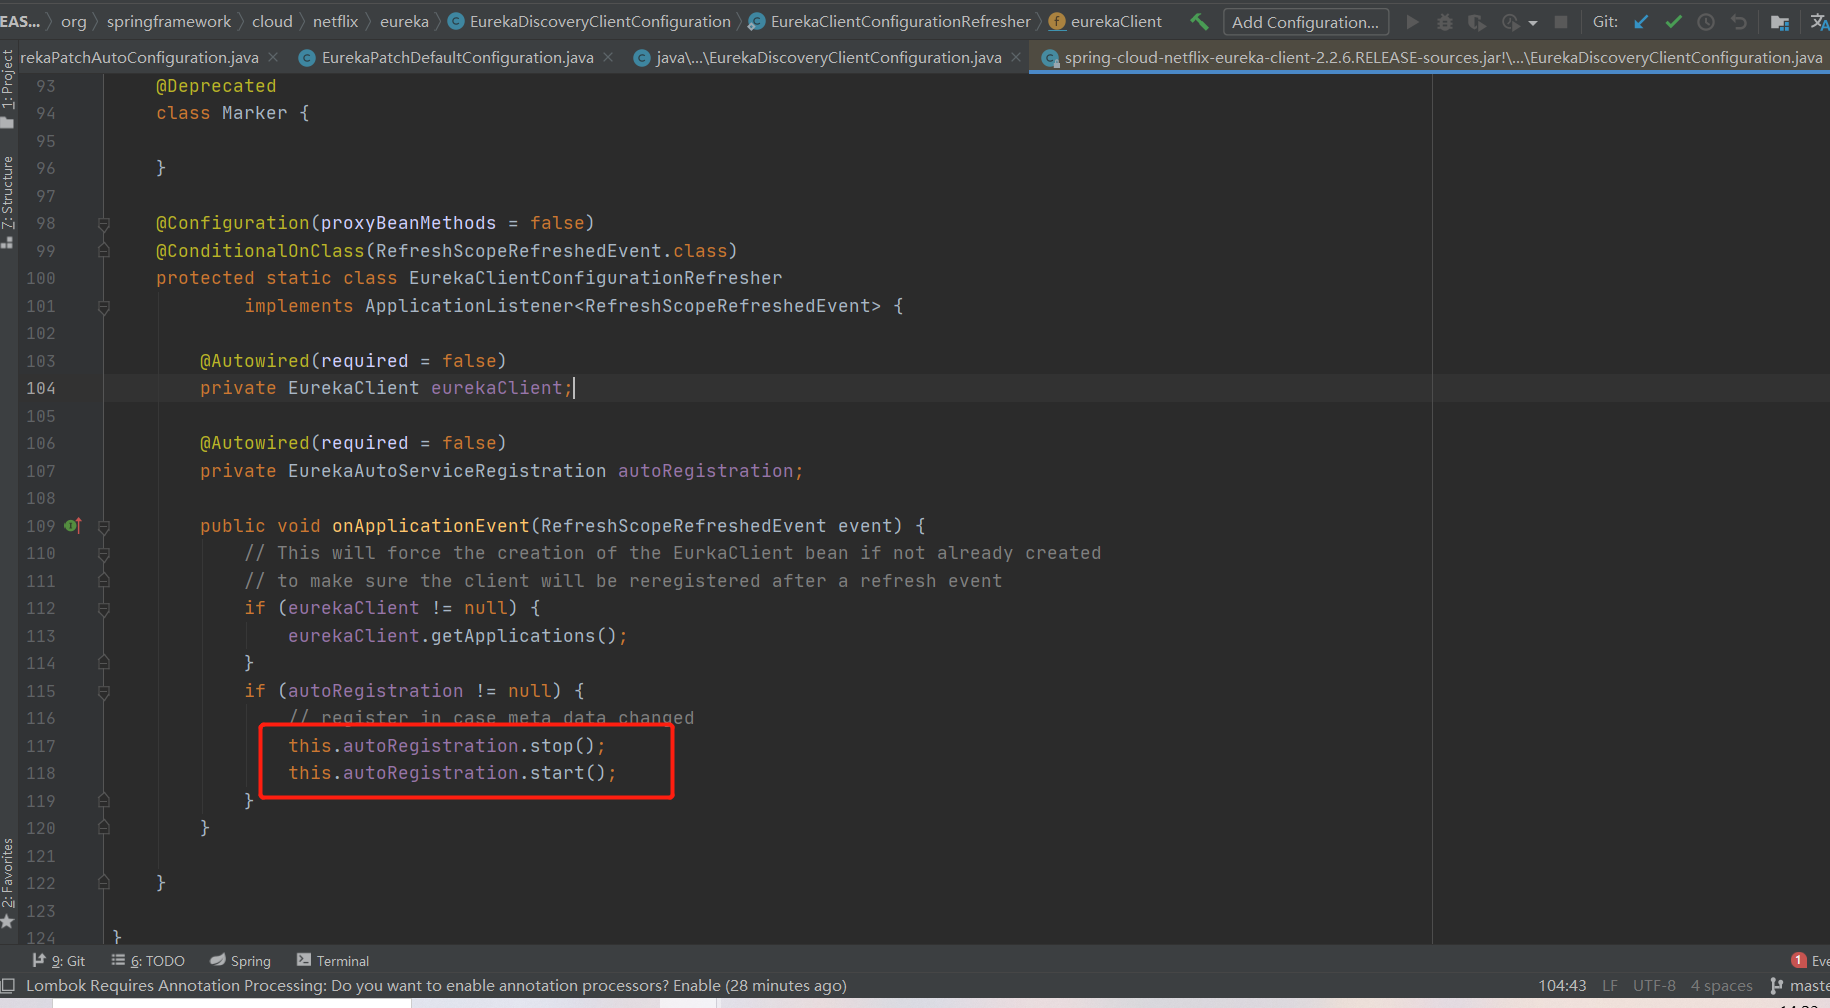The width and height of the screenshot is (1830, 1008).
Task: Click the Lombok annotation processing status message
Action: pyautogui.click(x=436, y=986)
